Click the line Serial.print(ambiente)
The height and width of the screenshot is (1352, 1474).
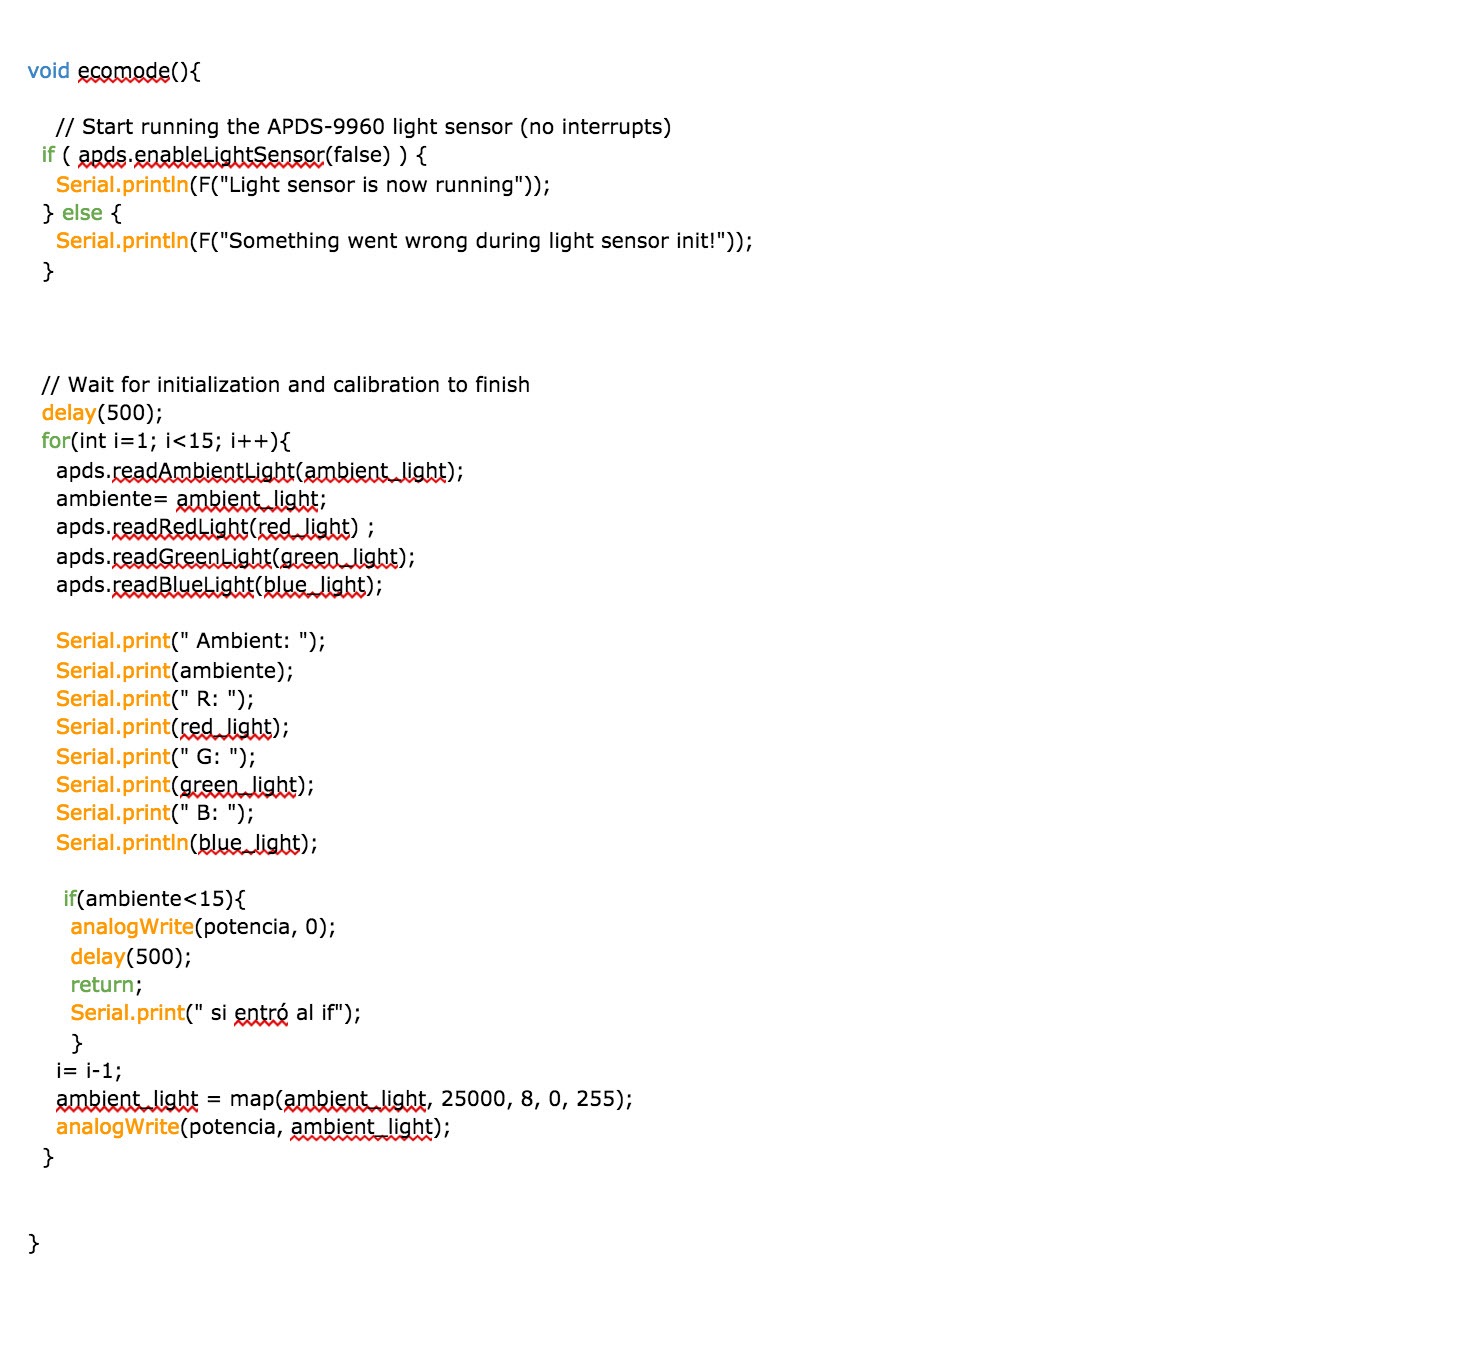175,671
